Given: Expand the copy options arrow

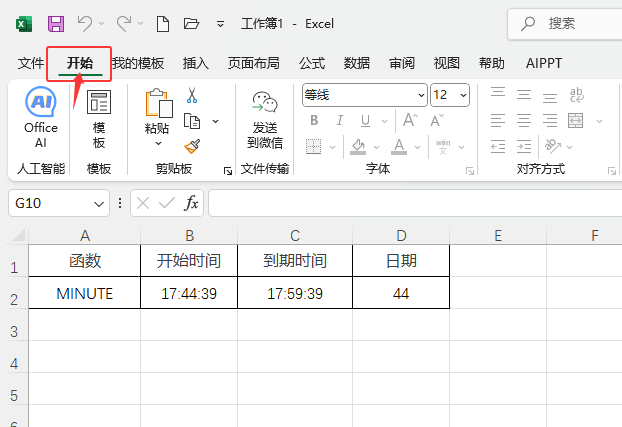Looking at the screenshot, I should point(215,121).
